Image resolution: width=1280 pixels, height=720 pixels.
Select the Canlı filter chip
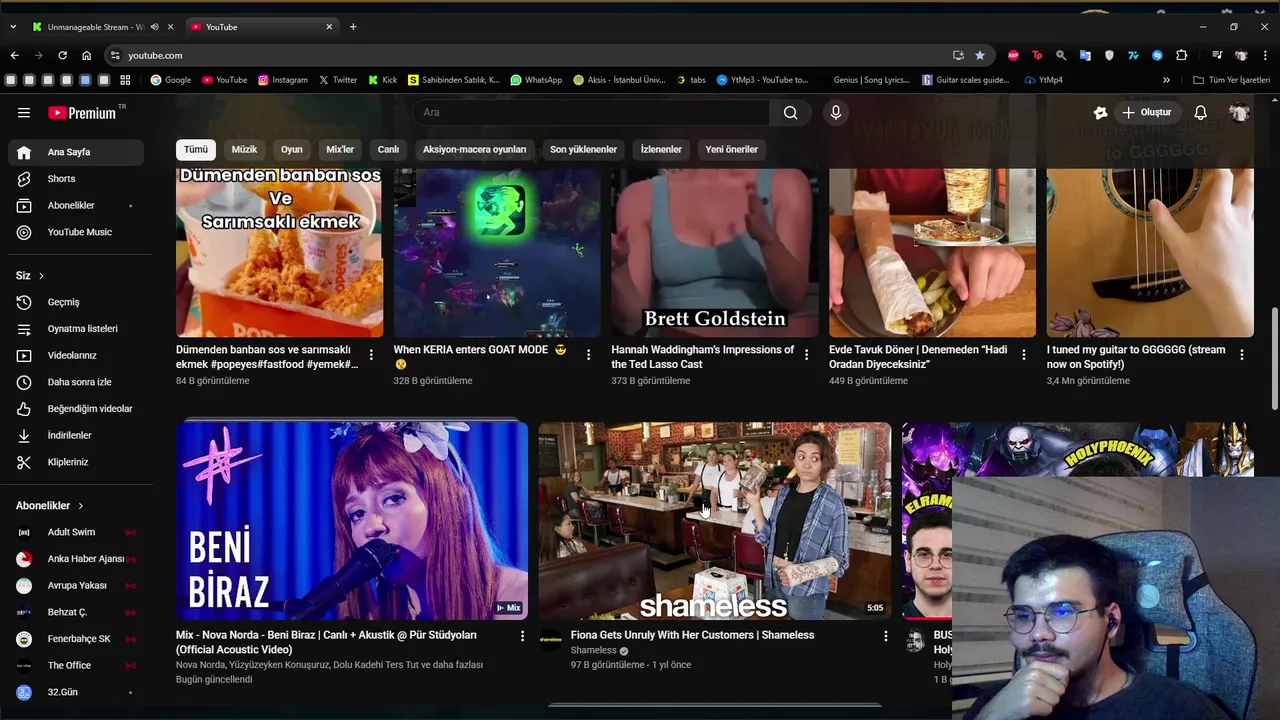(x=388, y=149)
